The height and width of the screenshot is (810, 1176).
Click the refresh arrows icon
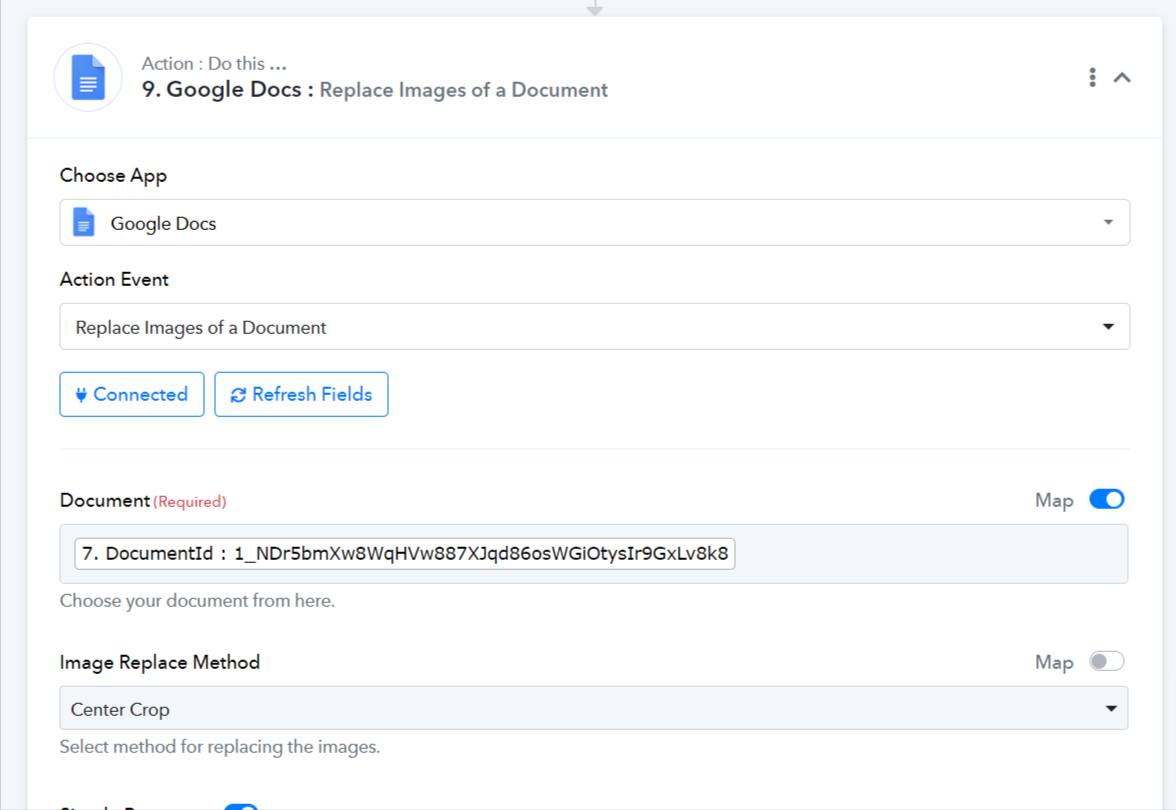238,395
